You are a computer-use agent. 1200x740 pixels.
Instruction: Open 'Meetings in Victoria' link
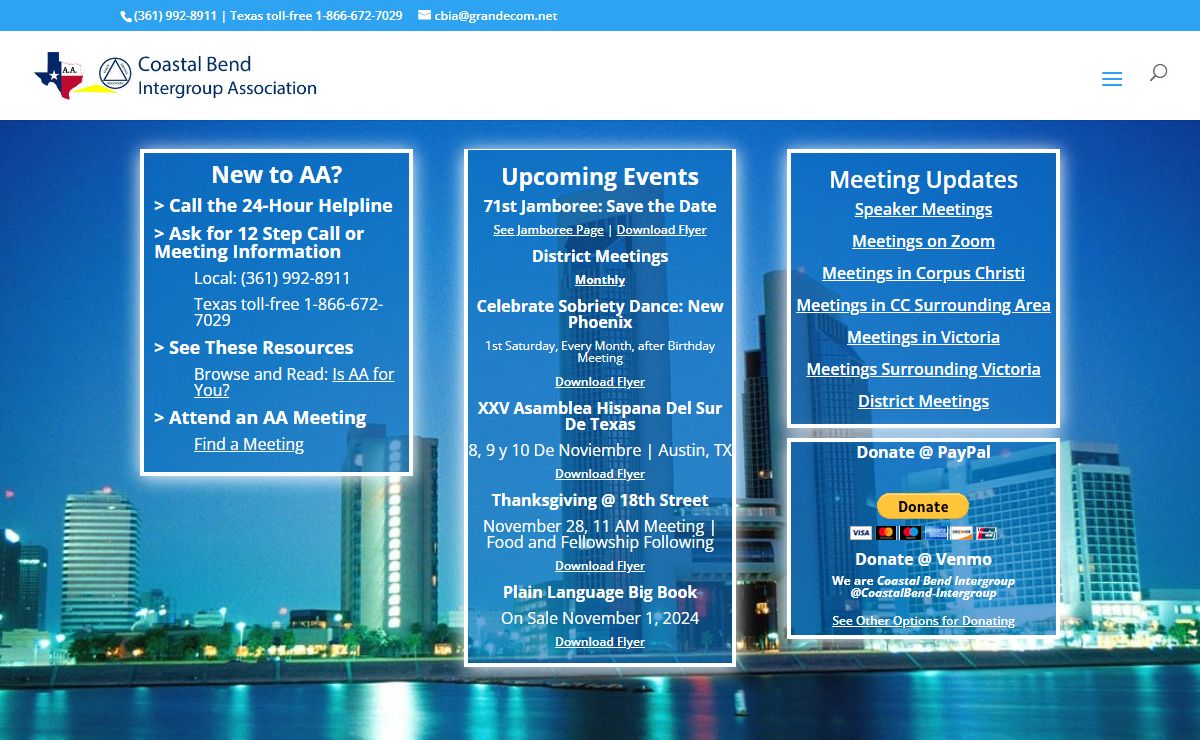click(923, 337)
